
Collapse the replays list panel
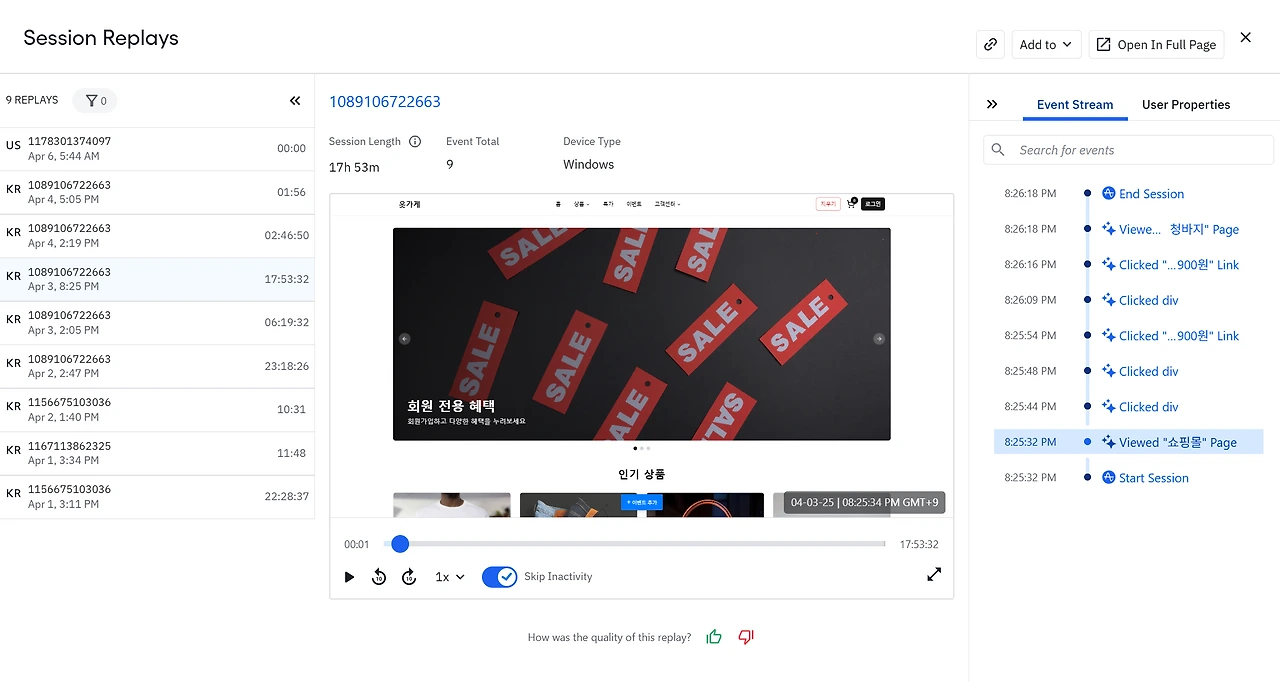295,101
